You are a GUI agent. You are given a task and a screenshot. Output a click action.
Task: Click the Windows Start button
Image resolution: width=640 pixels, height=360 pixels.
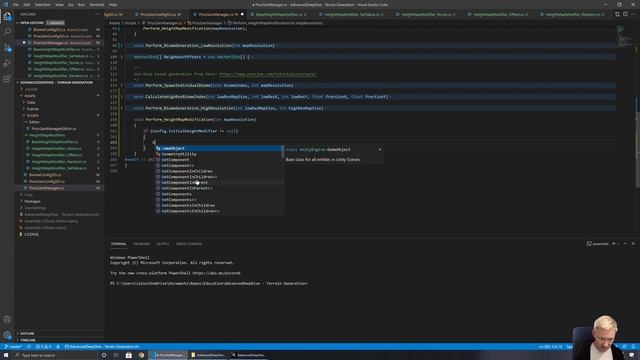pyautogui.click(x=6, y=355)
